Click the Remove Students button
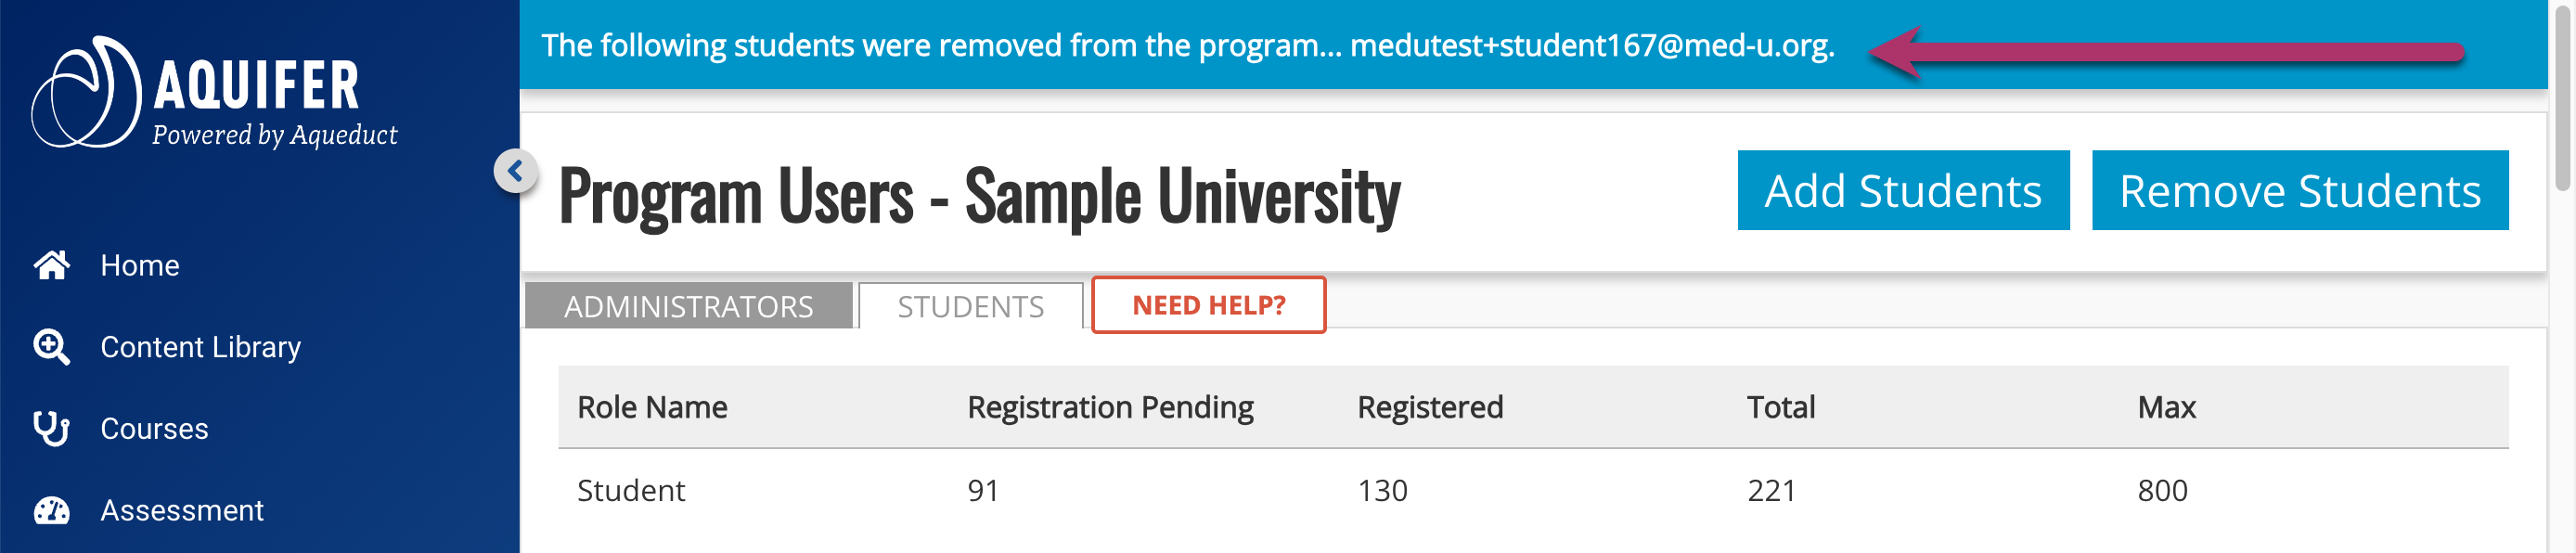The width and height of the screenshot is (2576, 553). tap(2300, 191)
